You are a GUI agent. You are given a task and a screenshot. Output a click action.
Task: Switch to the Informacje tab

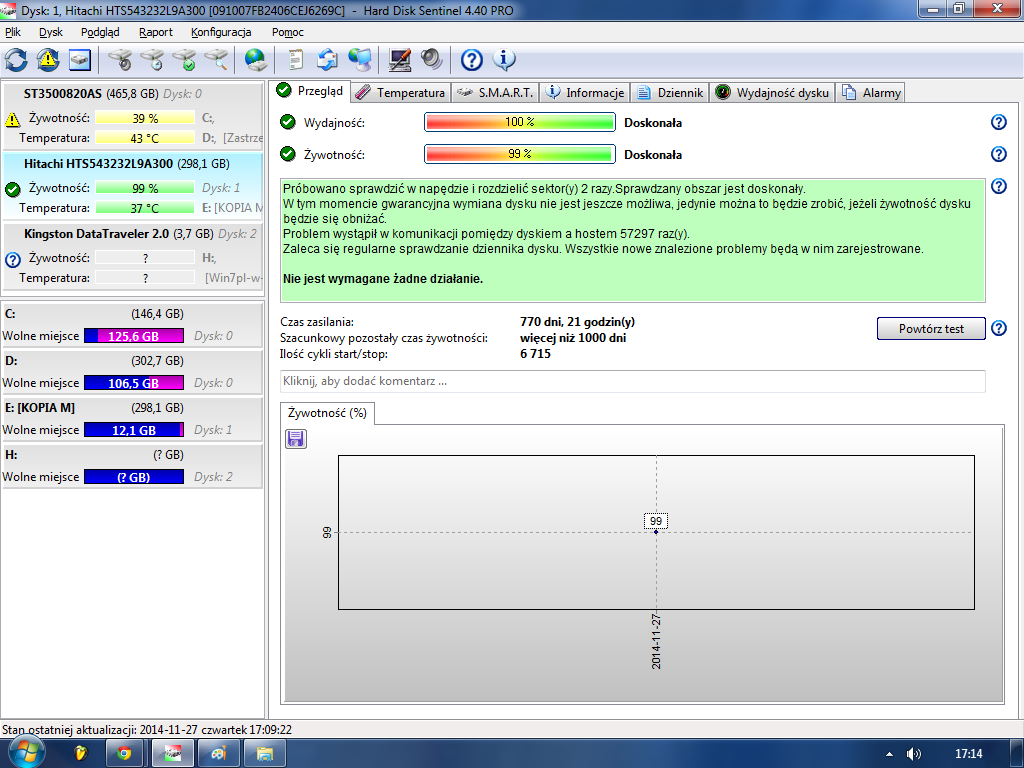click(585, 93)
